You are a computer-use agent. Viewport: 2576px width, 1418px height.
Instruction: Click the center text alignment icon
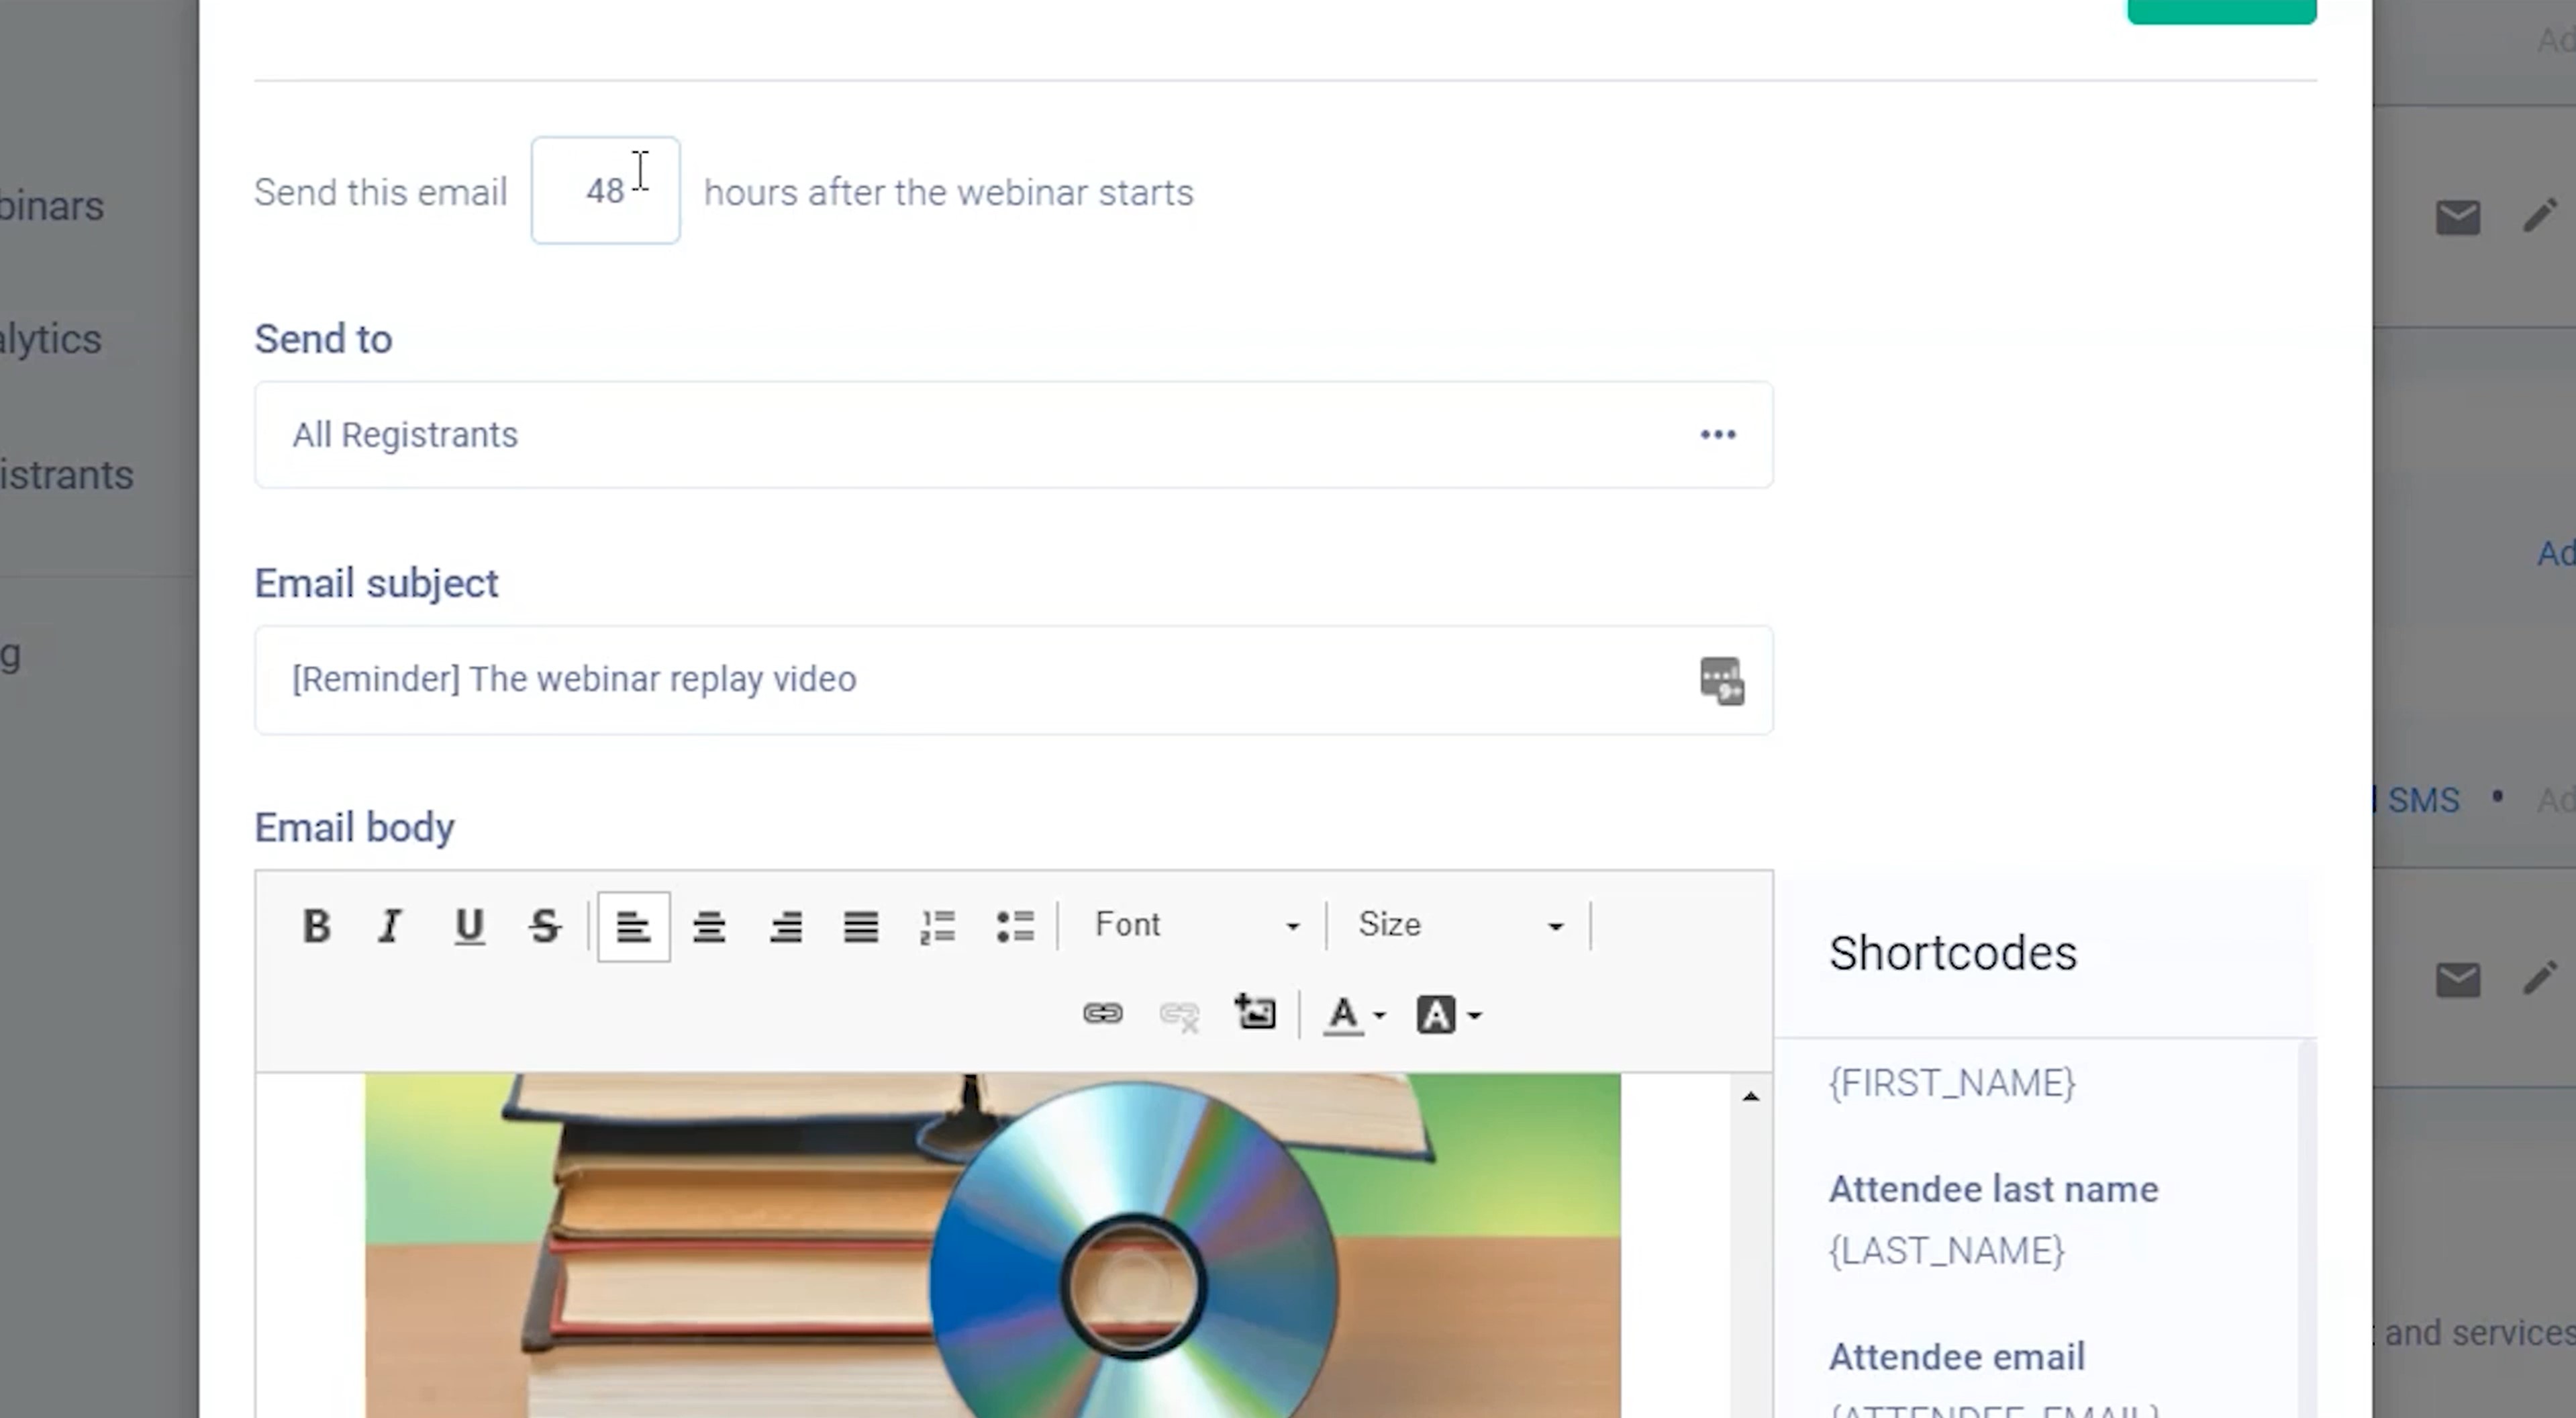(x=709, y=926)
